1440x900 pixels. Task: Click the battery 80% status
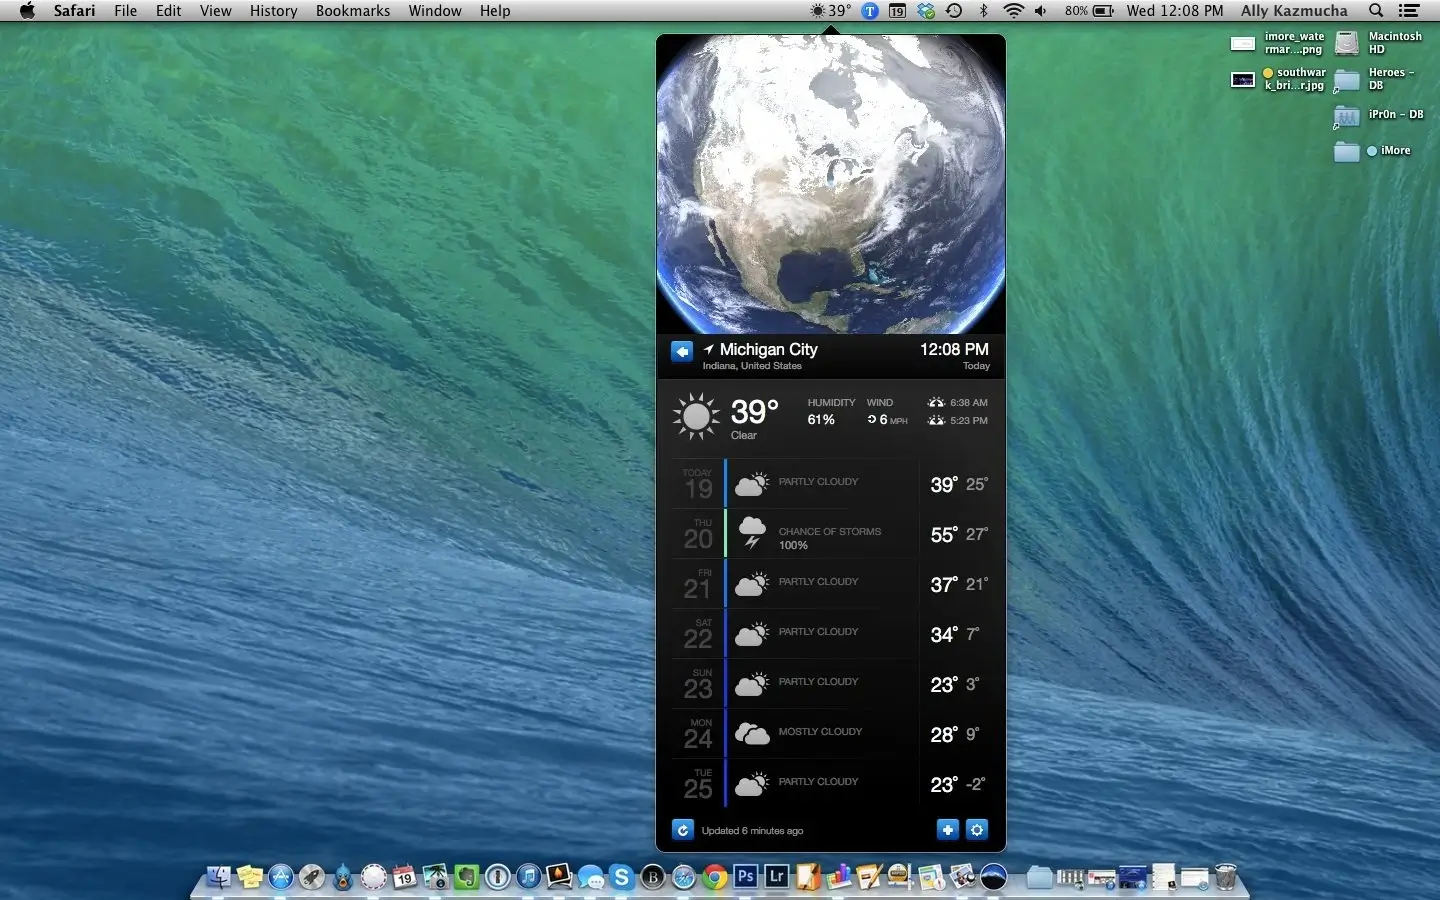pos(1090,11)
